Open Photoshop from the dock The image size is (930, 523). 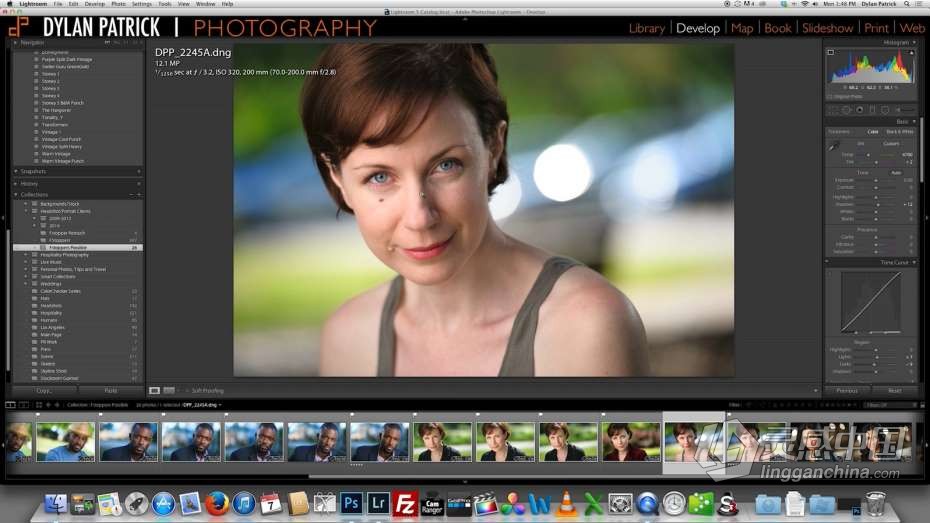pos(351,503)
